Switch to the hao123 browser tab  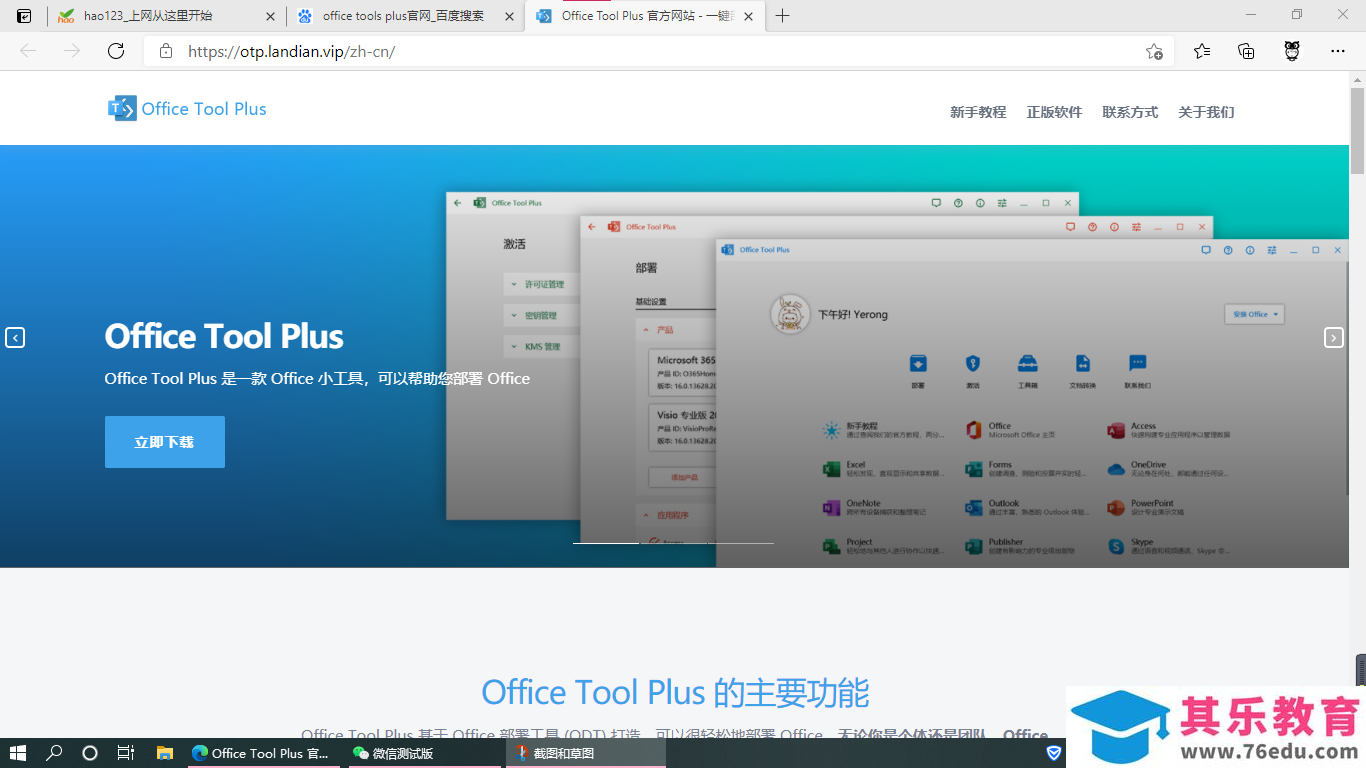point(167,16)
